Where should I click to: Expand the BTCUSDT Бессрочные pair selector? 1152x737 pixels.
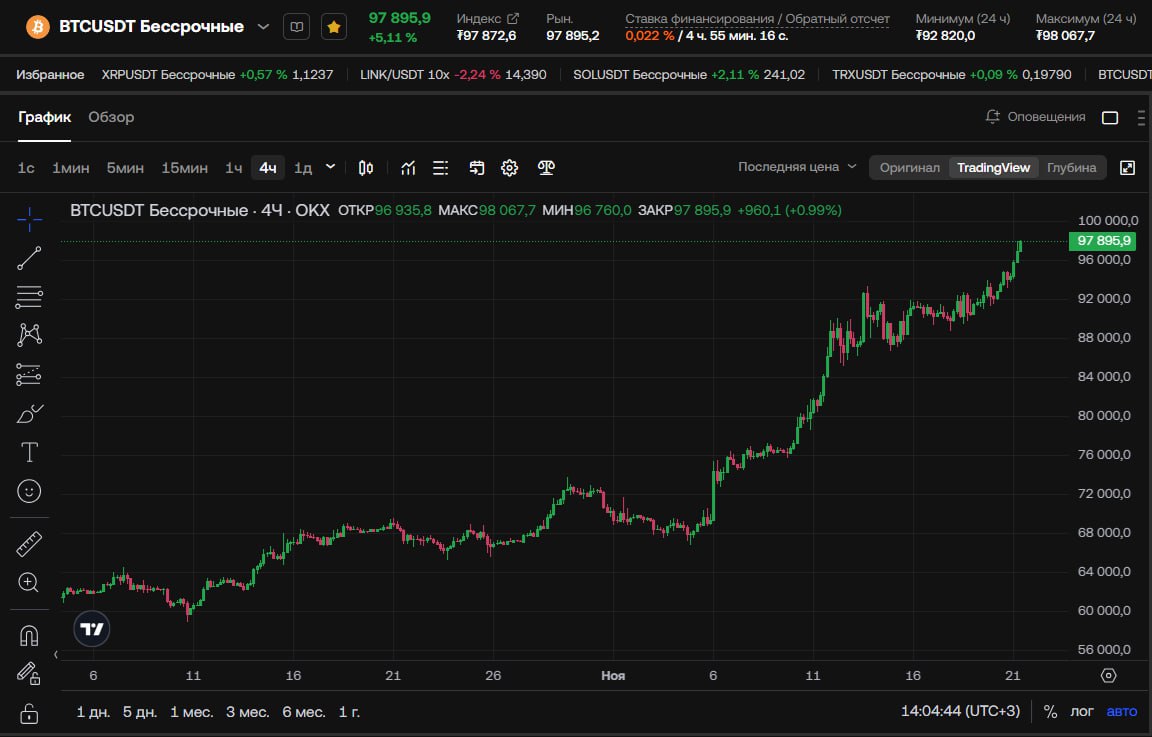click(x=263, y=27)
